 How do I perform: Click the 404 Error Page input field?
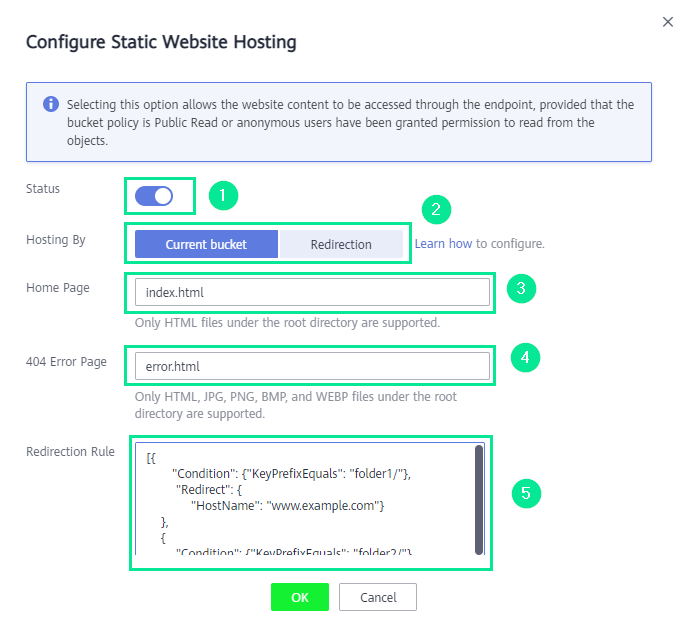click(312, 366)
